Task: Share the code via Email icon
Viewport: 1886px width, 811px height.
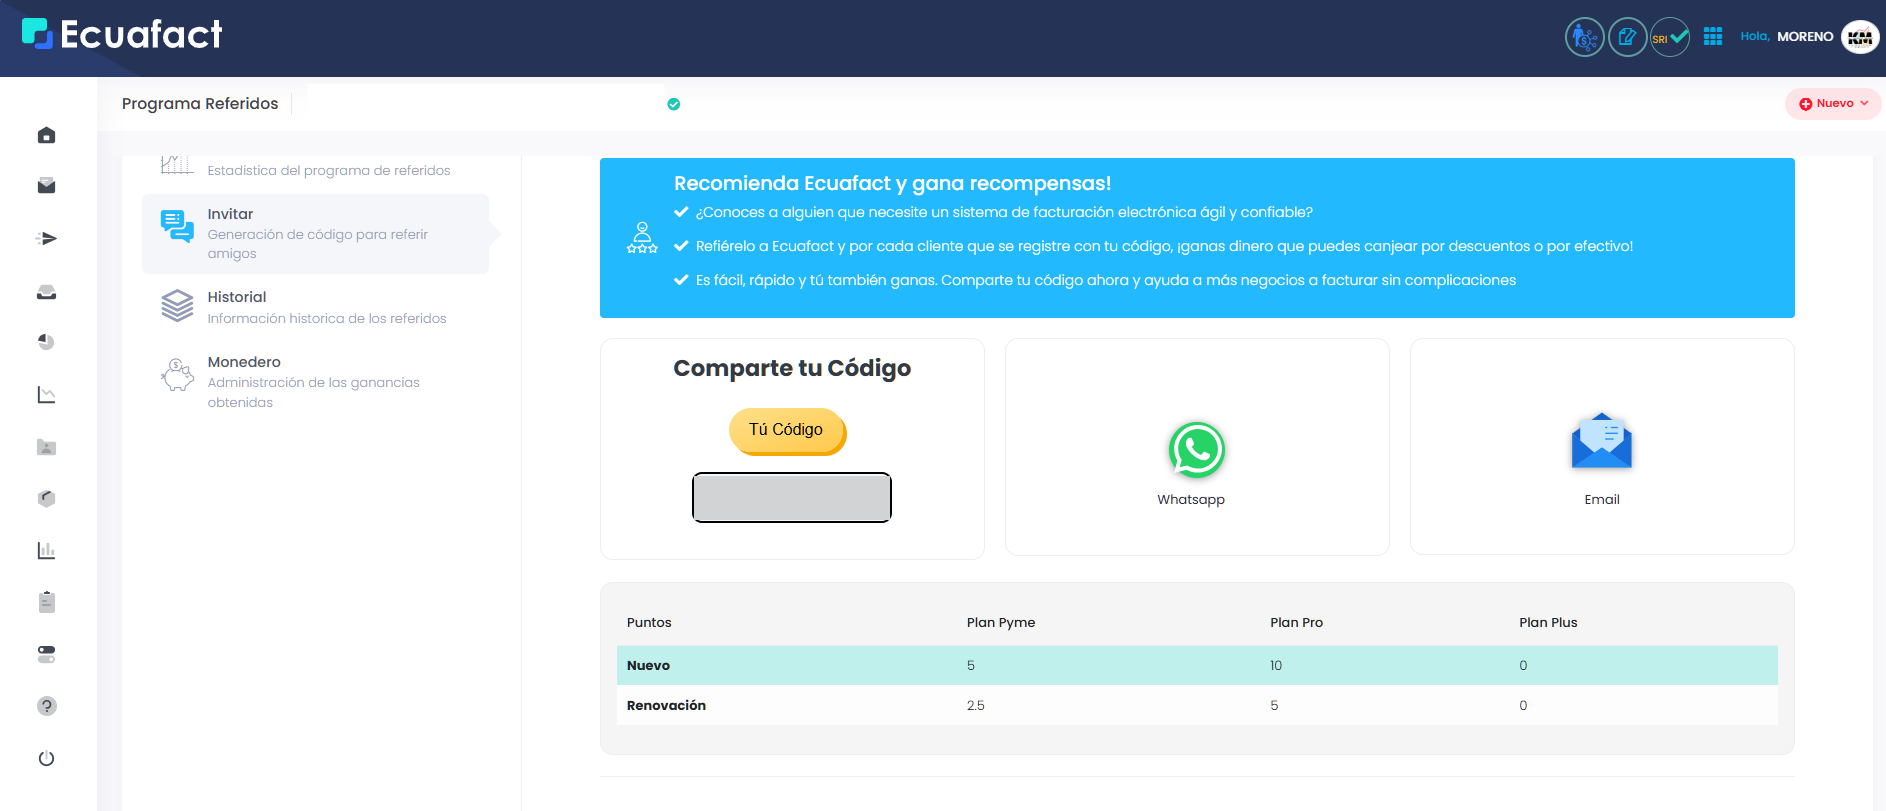Action: pyautogui.click(x=1601, y=441)
